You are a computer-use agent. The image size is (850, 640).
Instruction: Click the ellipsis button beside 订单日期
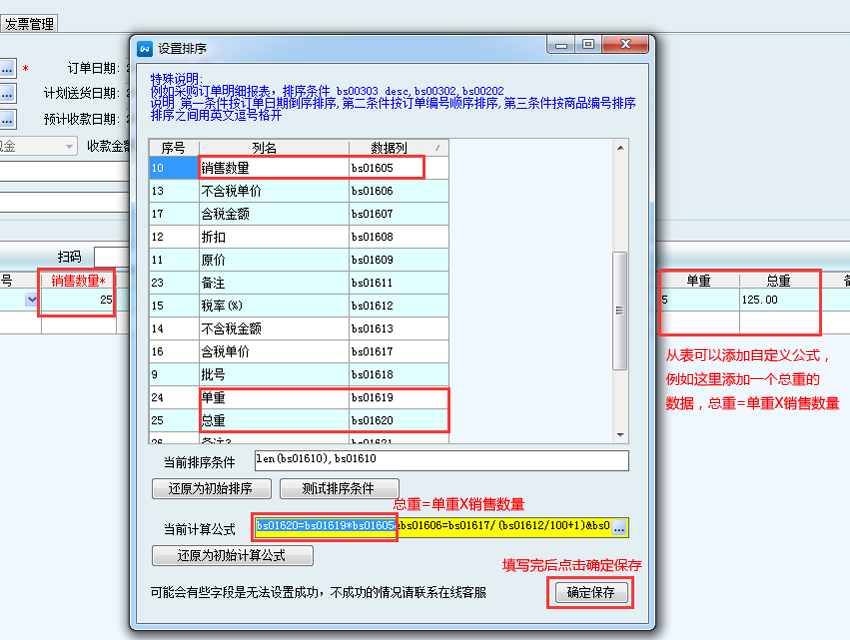(x=6, y=68)
